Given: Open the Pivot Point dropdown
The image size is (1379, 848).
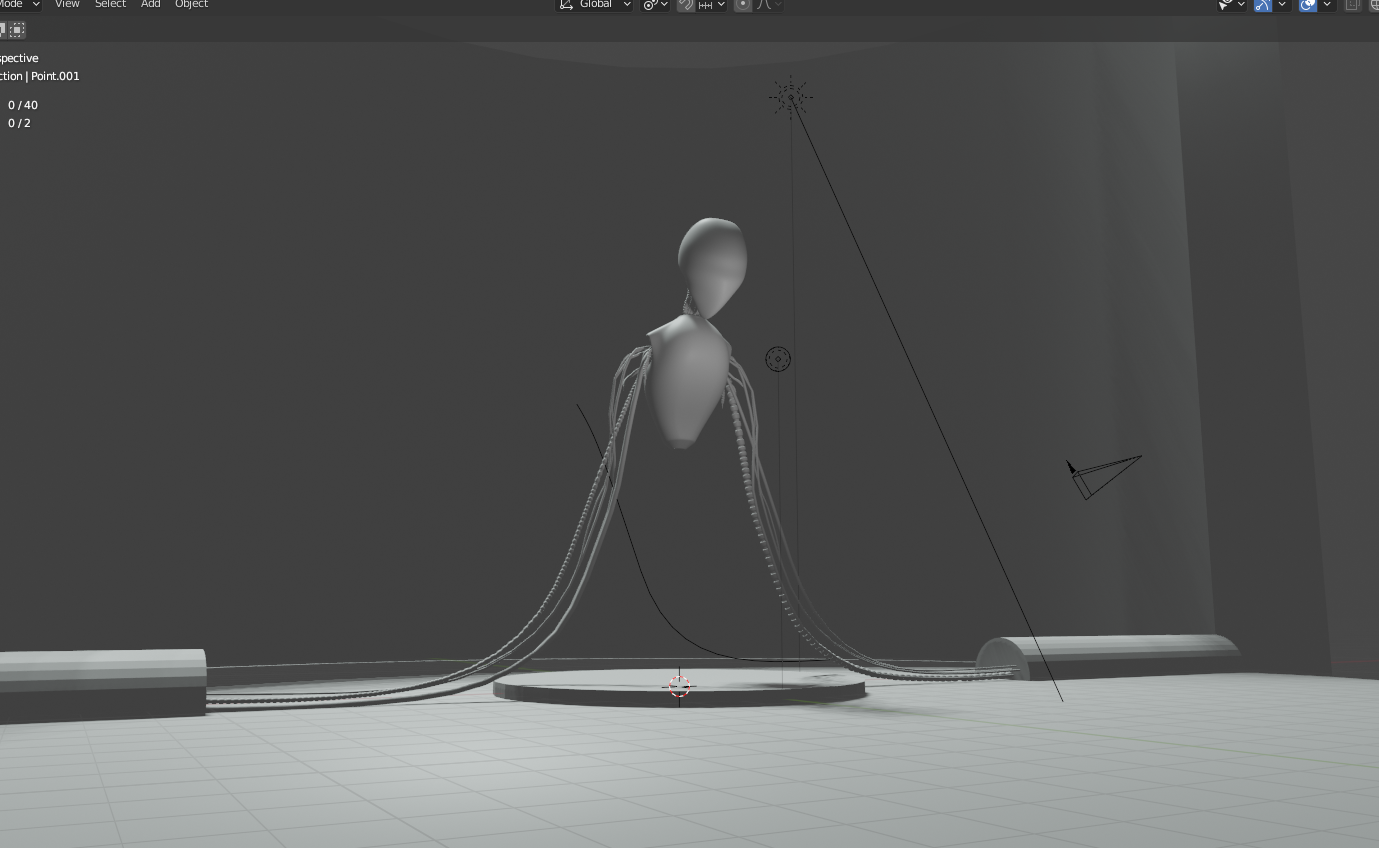Looking at the screenshot, I should (655, 5).
